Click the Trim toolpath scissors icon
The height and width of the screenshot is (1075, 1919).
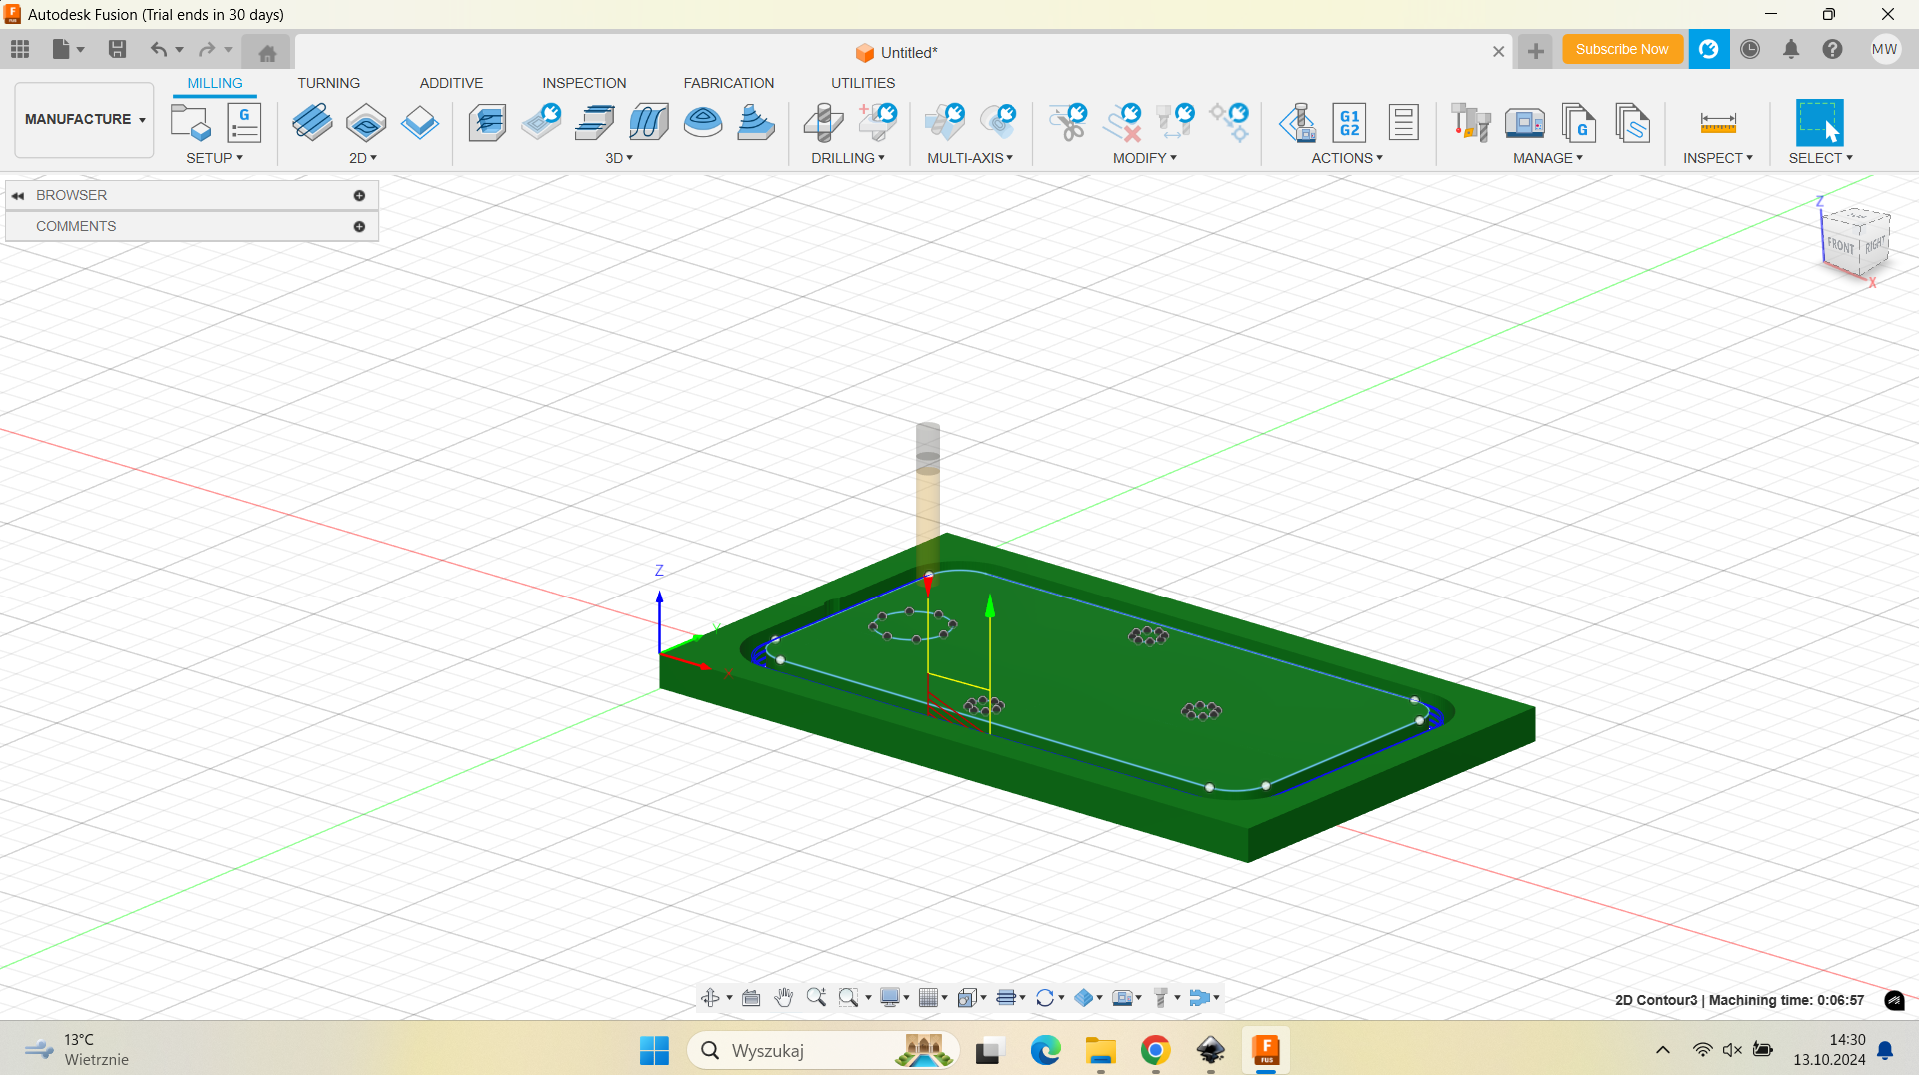click(x=1067, y=123)
